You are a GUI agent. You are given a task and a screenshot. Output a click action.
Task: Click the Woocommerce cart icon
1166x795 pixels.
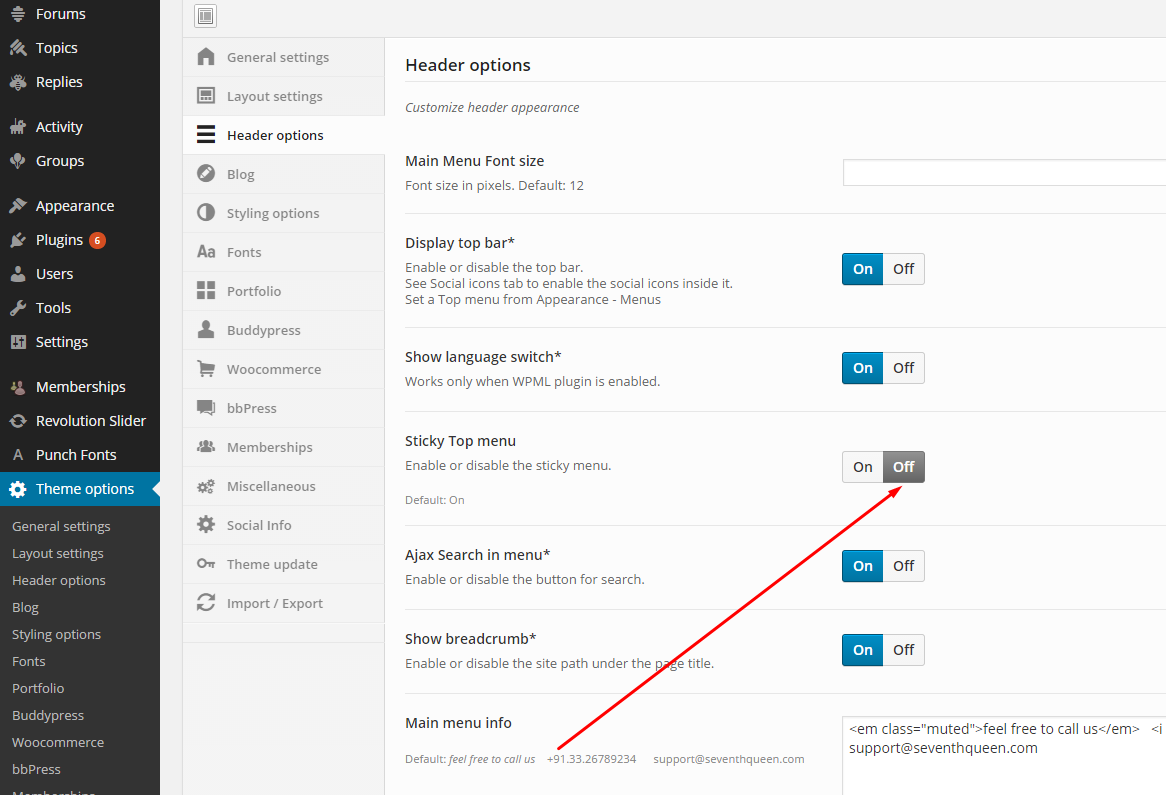tap(206, 369)
